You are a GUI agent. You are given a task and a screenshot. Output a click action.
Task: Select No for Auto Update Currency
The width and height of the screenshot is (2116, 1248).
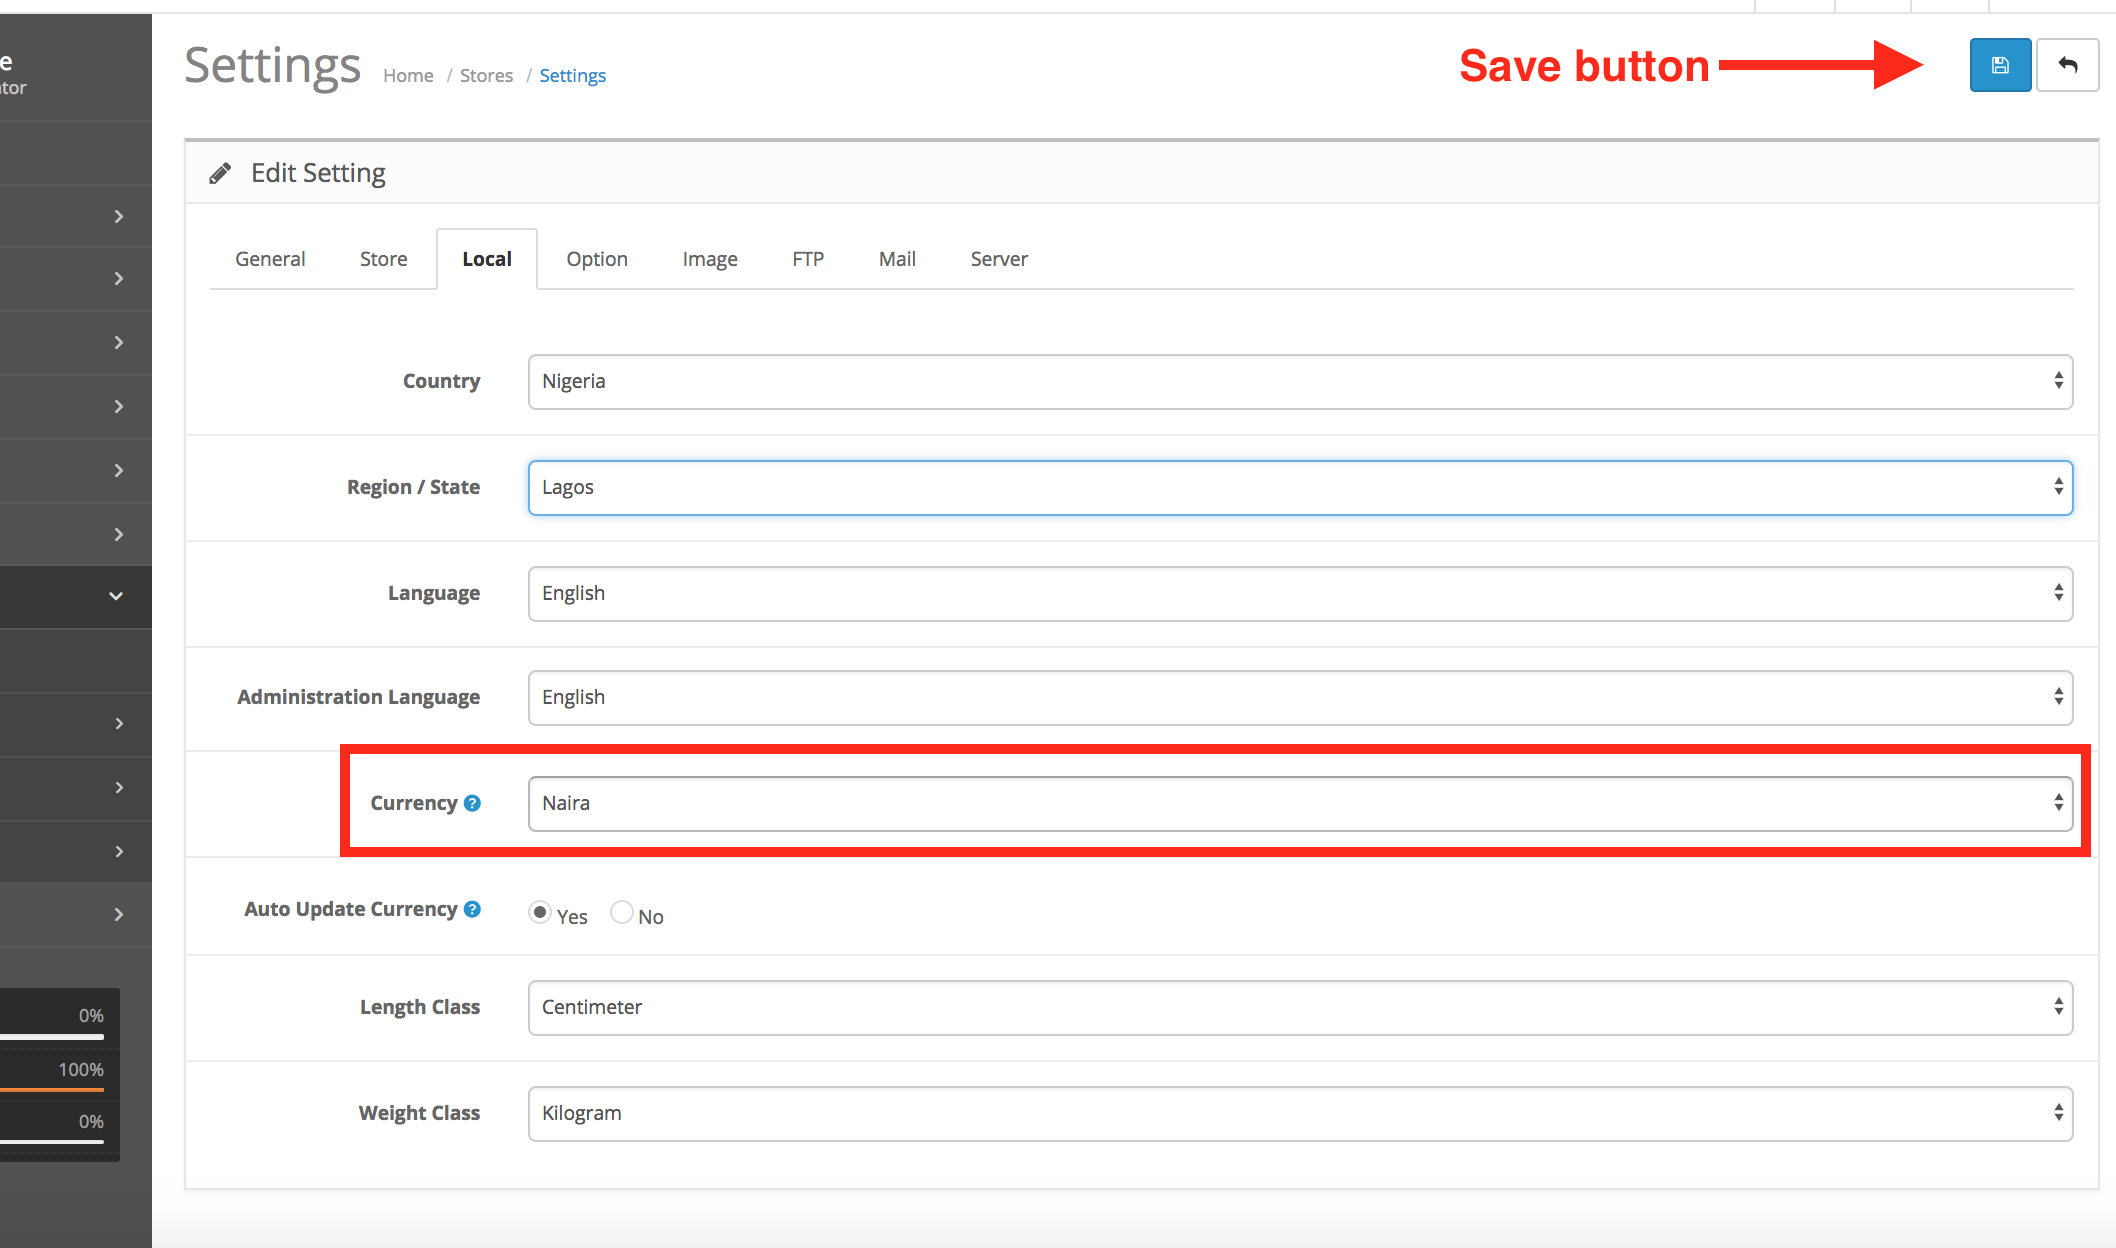pos(621,914)
